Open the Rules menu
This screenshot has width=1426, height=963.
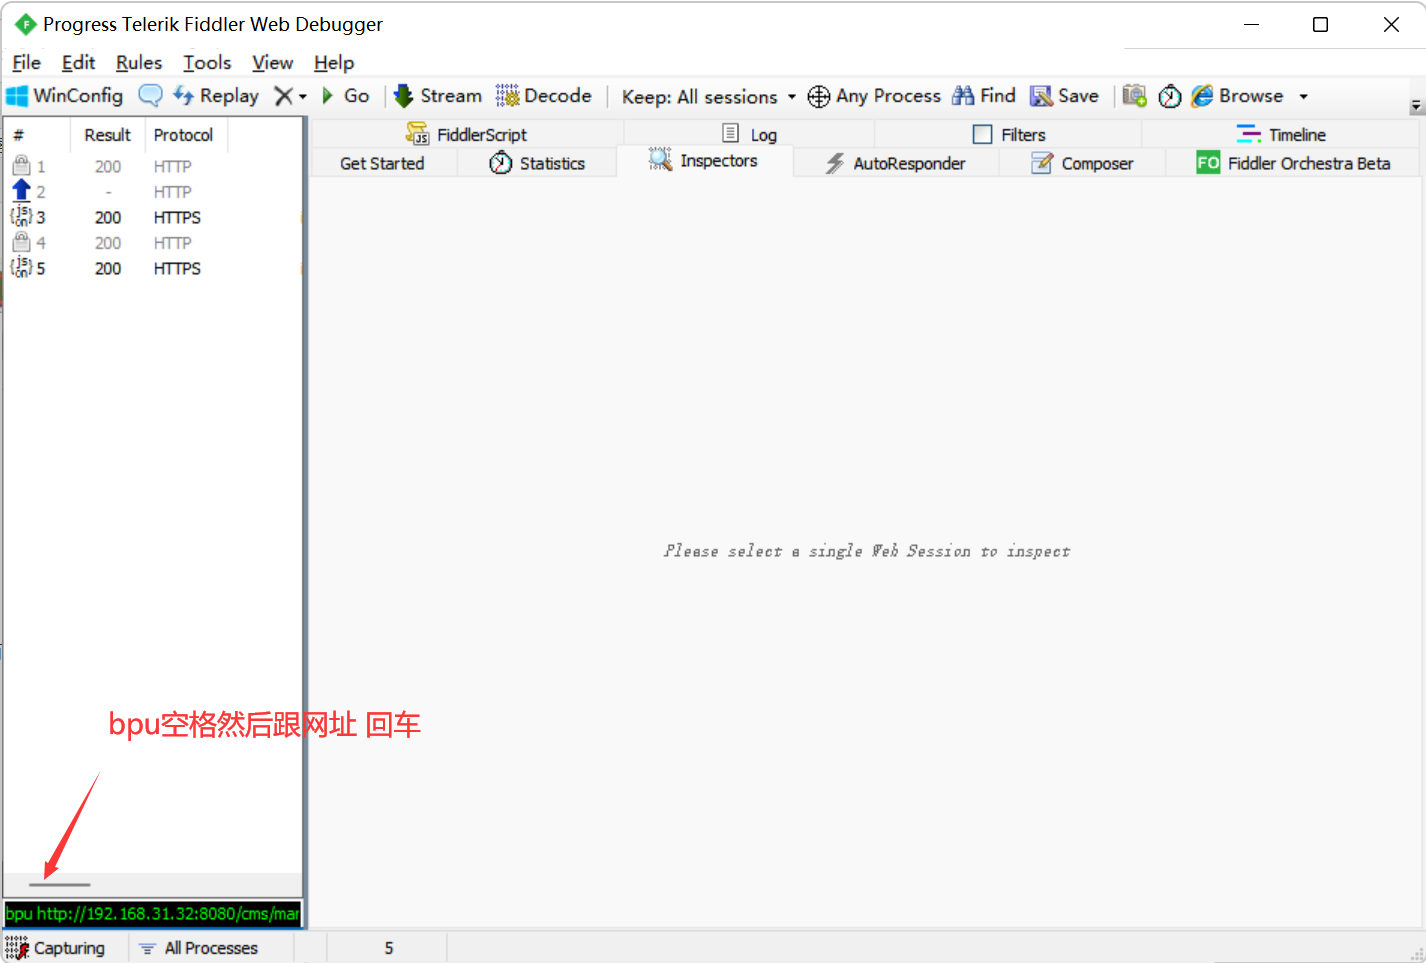139,63
